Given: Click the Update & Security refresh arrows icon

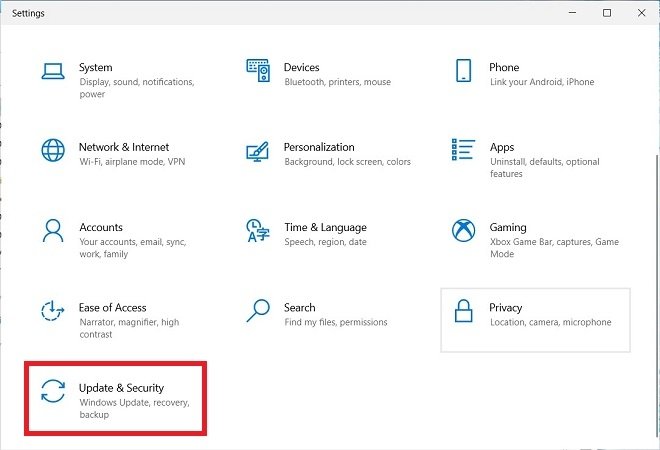Looking at the screenshot, I should 53,391.
